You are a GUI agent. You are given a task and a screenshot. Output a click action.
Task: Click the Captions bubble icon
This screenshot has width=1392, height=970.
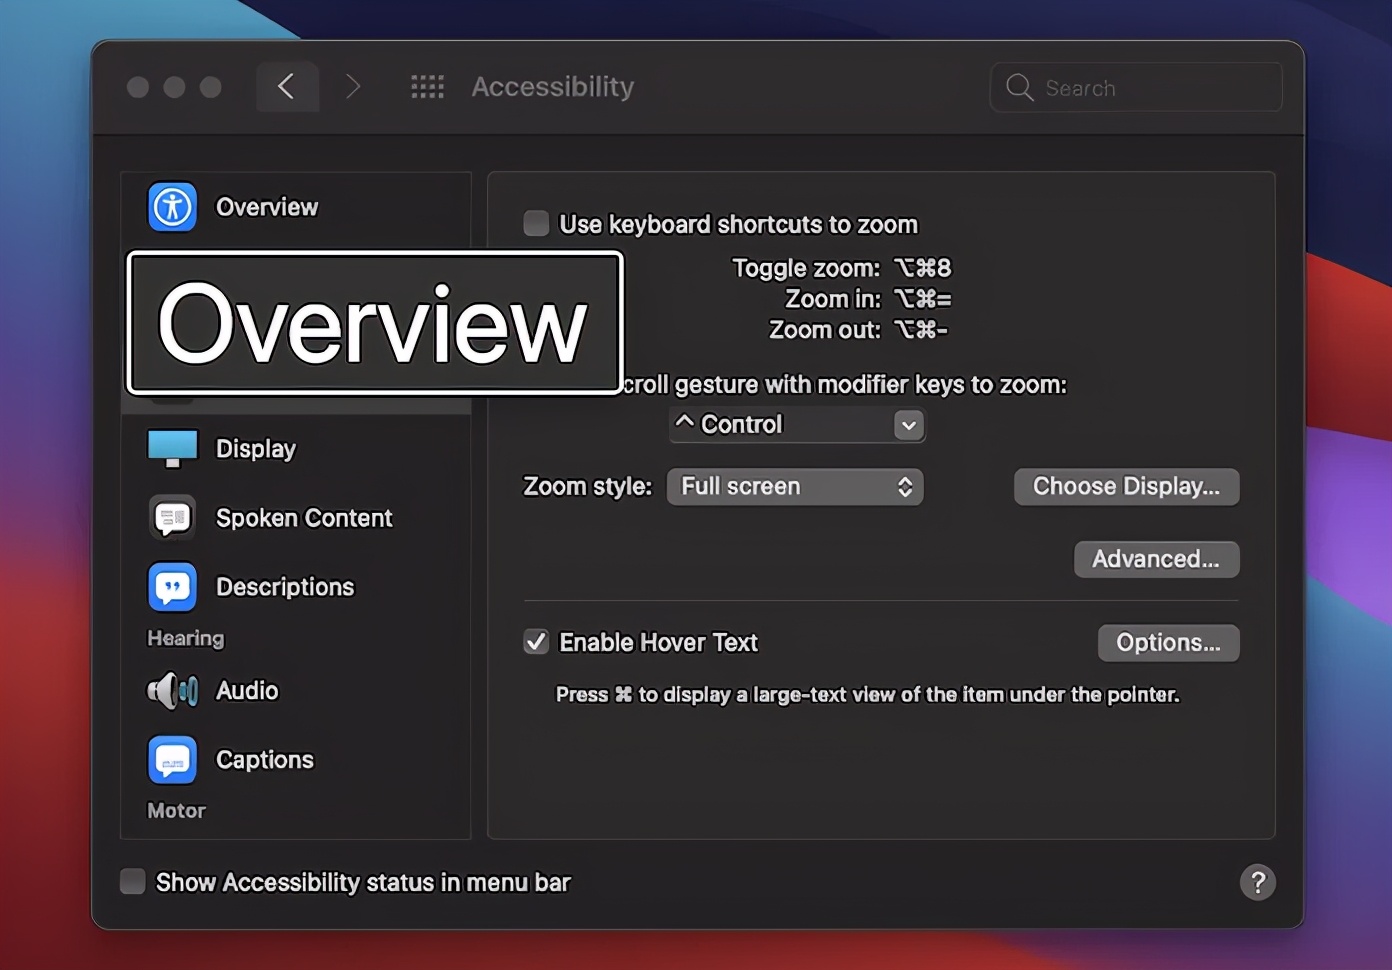point(172,760)
